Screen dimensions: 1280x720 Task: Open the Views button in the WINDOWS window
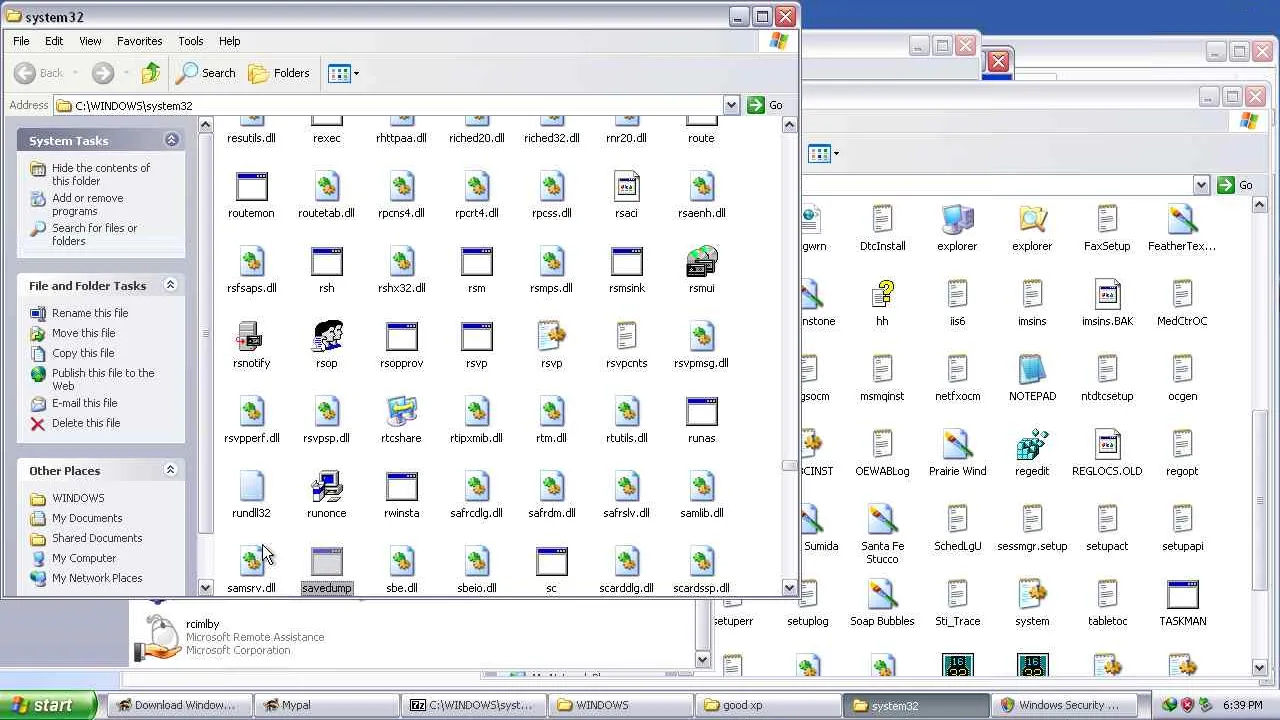pyautogui.click(x=823, y=153)
